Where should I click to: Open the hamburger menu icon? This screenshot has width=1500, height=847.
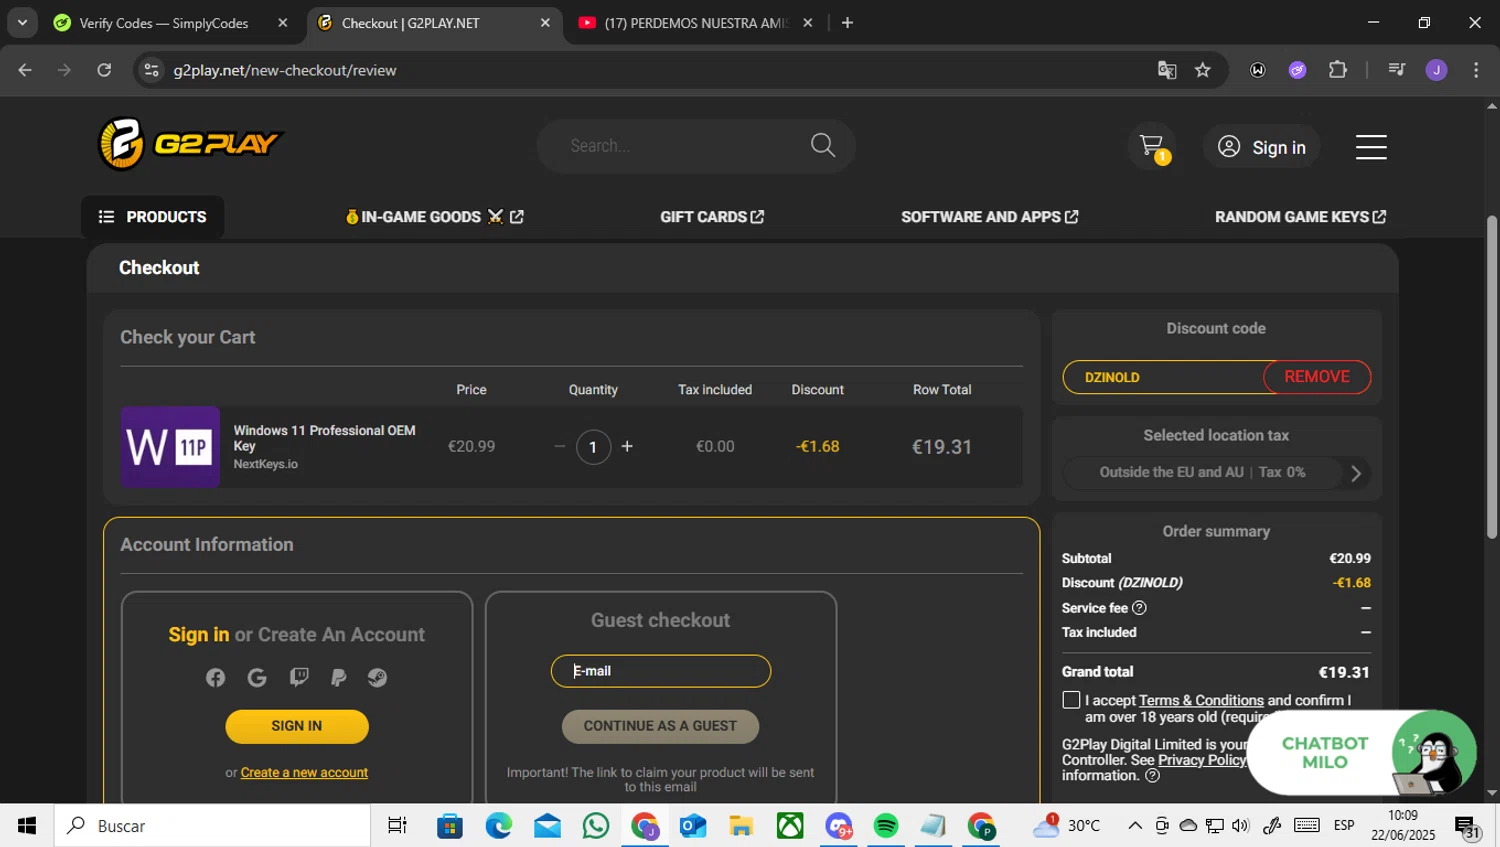coord(1371,147)
